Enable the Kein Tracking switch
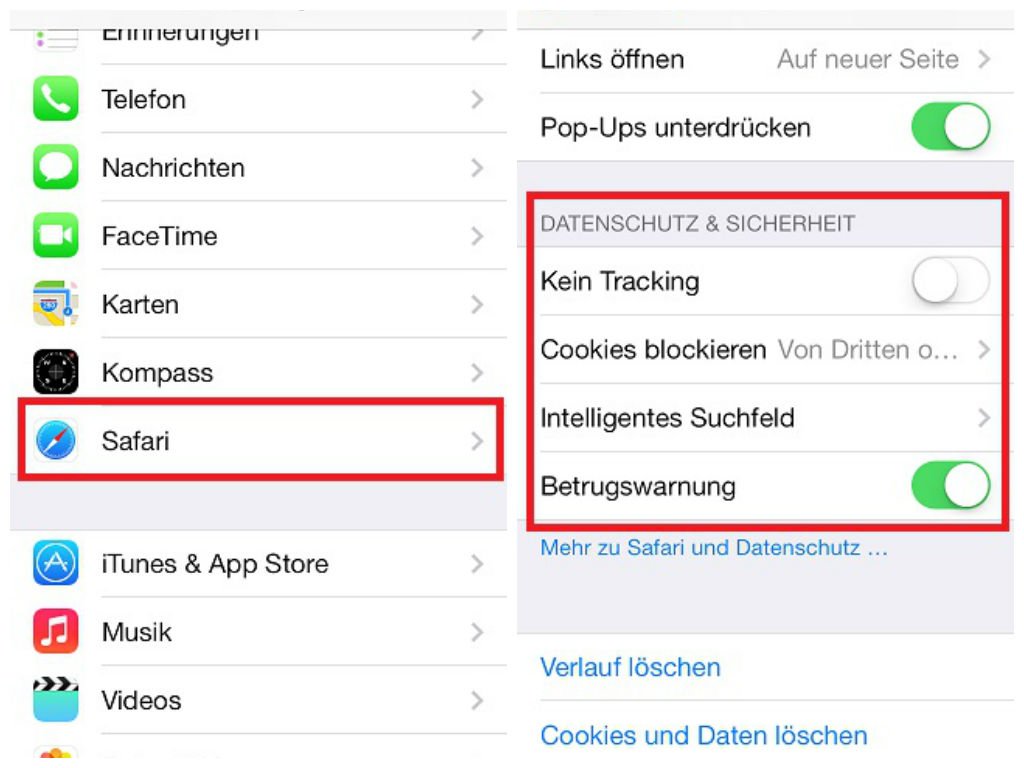Image resolution: width=1024 pixels, height=768 pixels. tap(951, 281)
